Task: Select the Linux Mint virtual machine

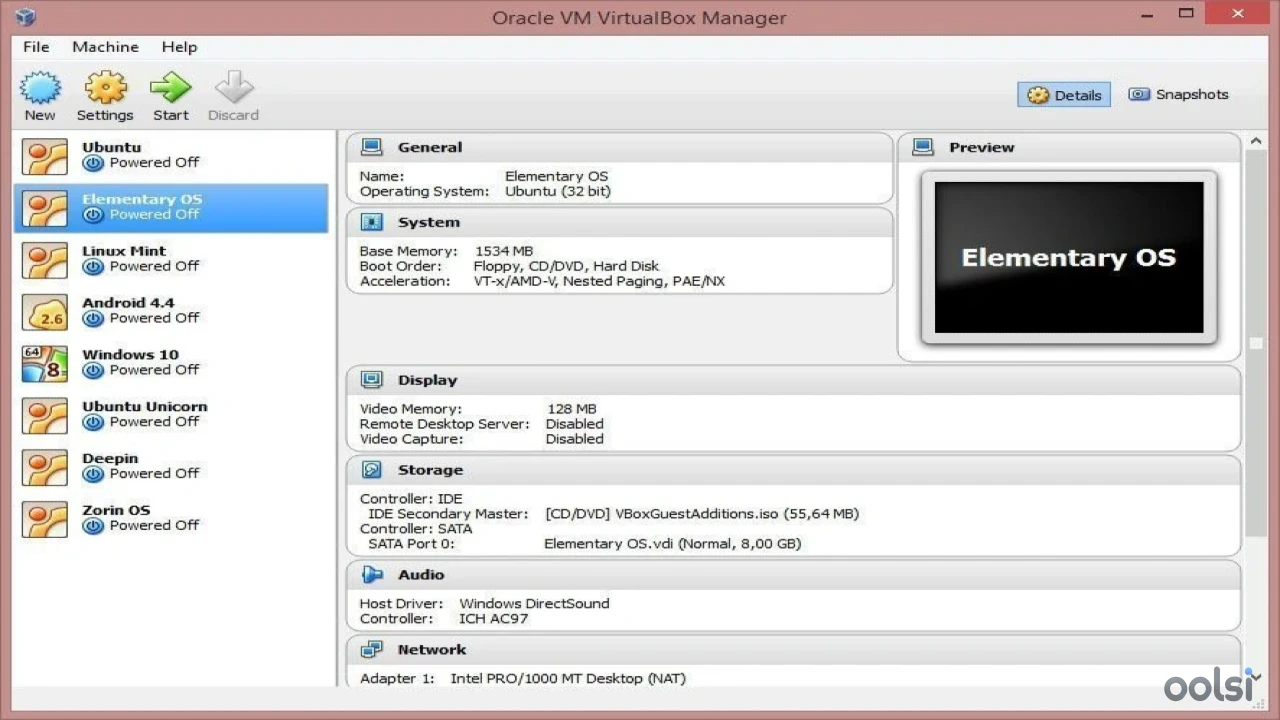Action: [x=171, y=260]
